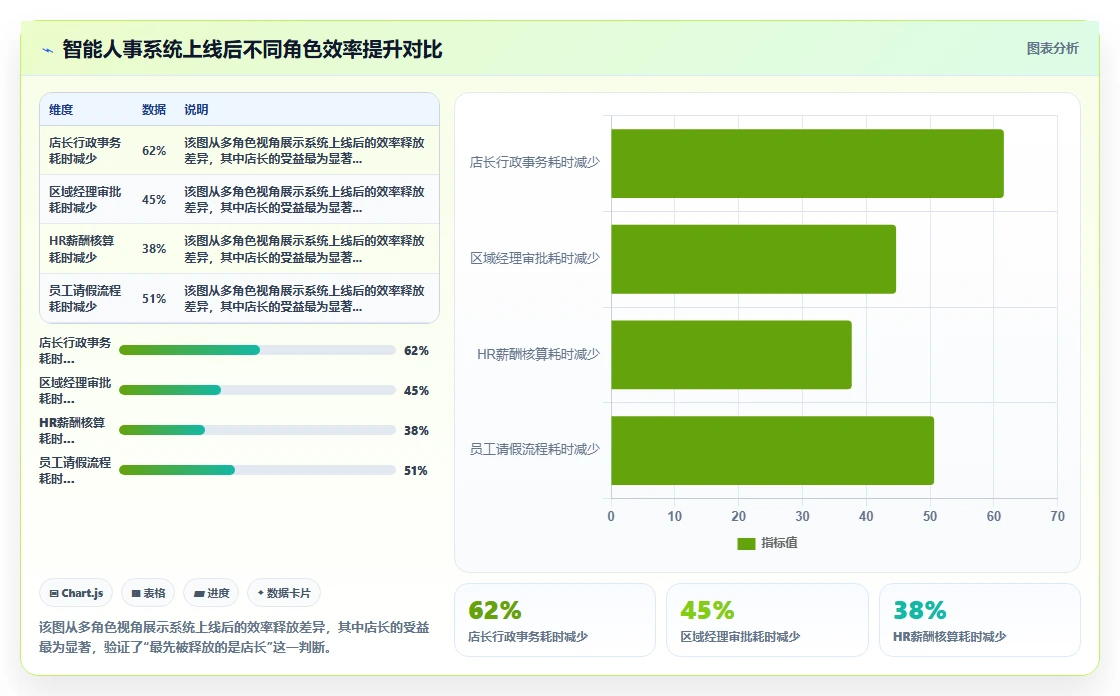Click the 店长行政事务耗时减少 chart axis label
This screenshot has height=696, width=1120.
[534, 163]
